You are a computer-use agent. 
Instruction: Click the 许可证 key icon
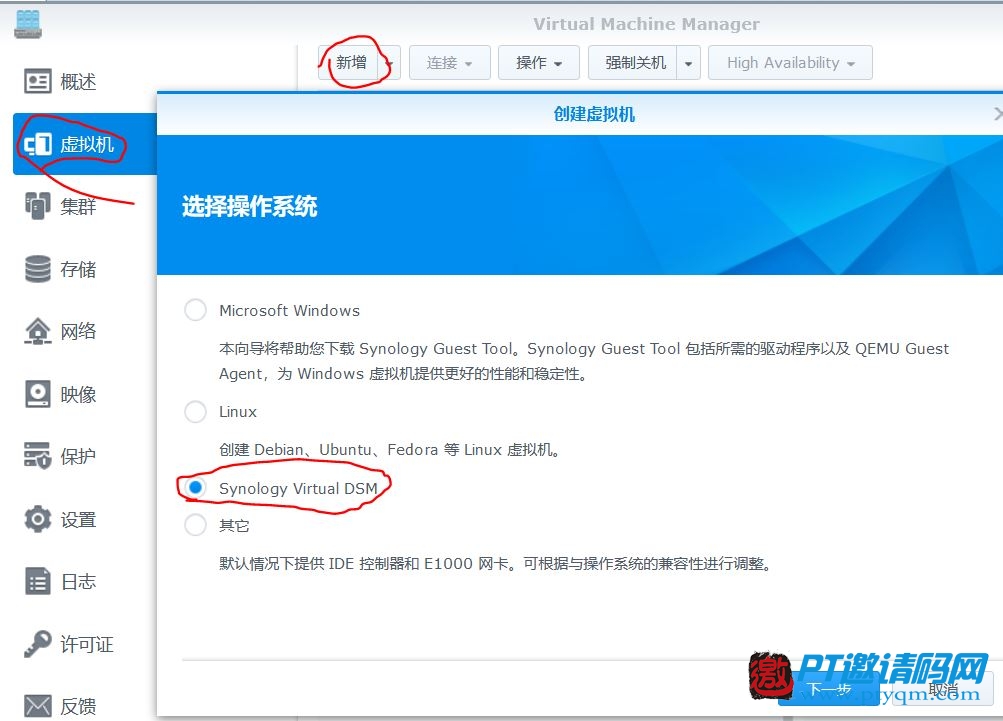tap(38, 644)
